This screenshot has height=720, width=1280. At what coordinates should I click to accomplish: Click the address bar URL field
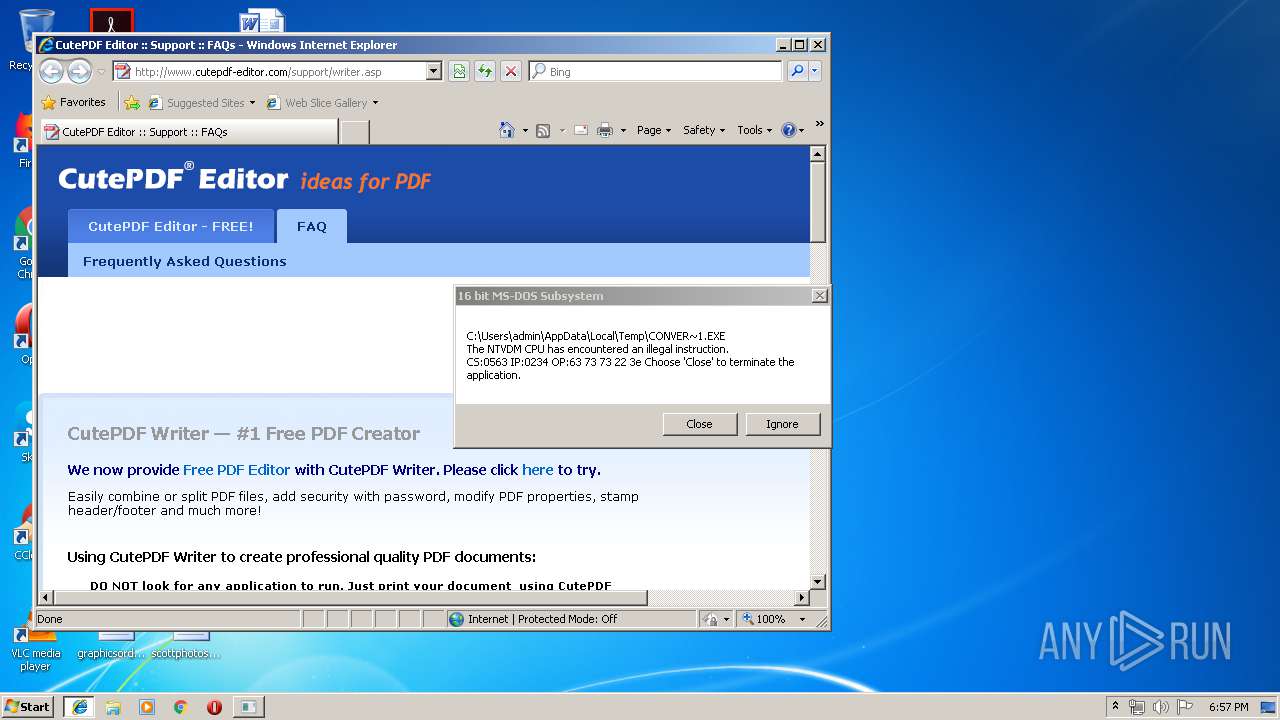[x=268, y=72]
